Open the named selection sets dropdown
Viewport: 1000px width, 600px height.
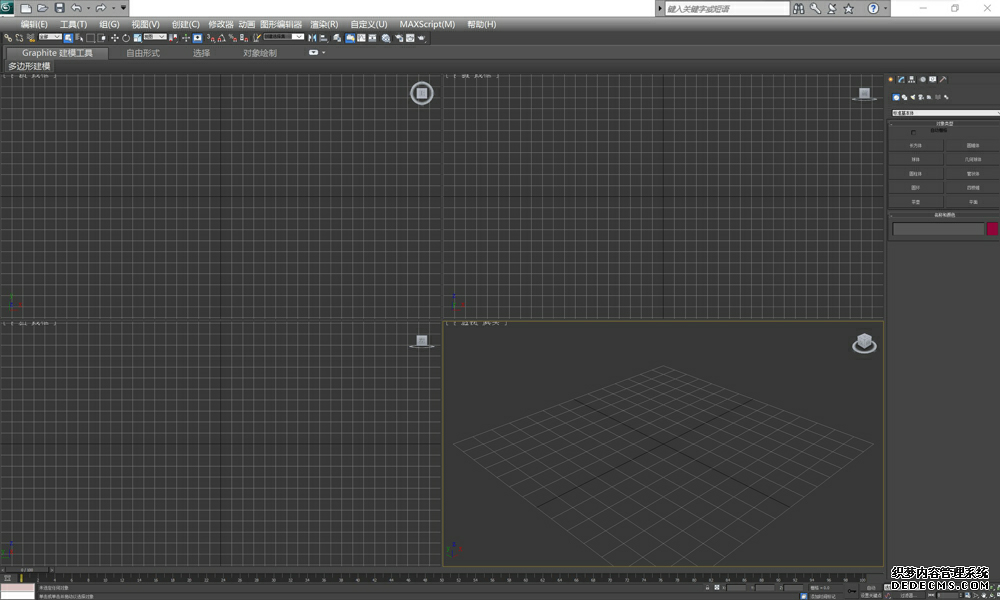coord(283,37)
